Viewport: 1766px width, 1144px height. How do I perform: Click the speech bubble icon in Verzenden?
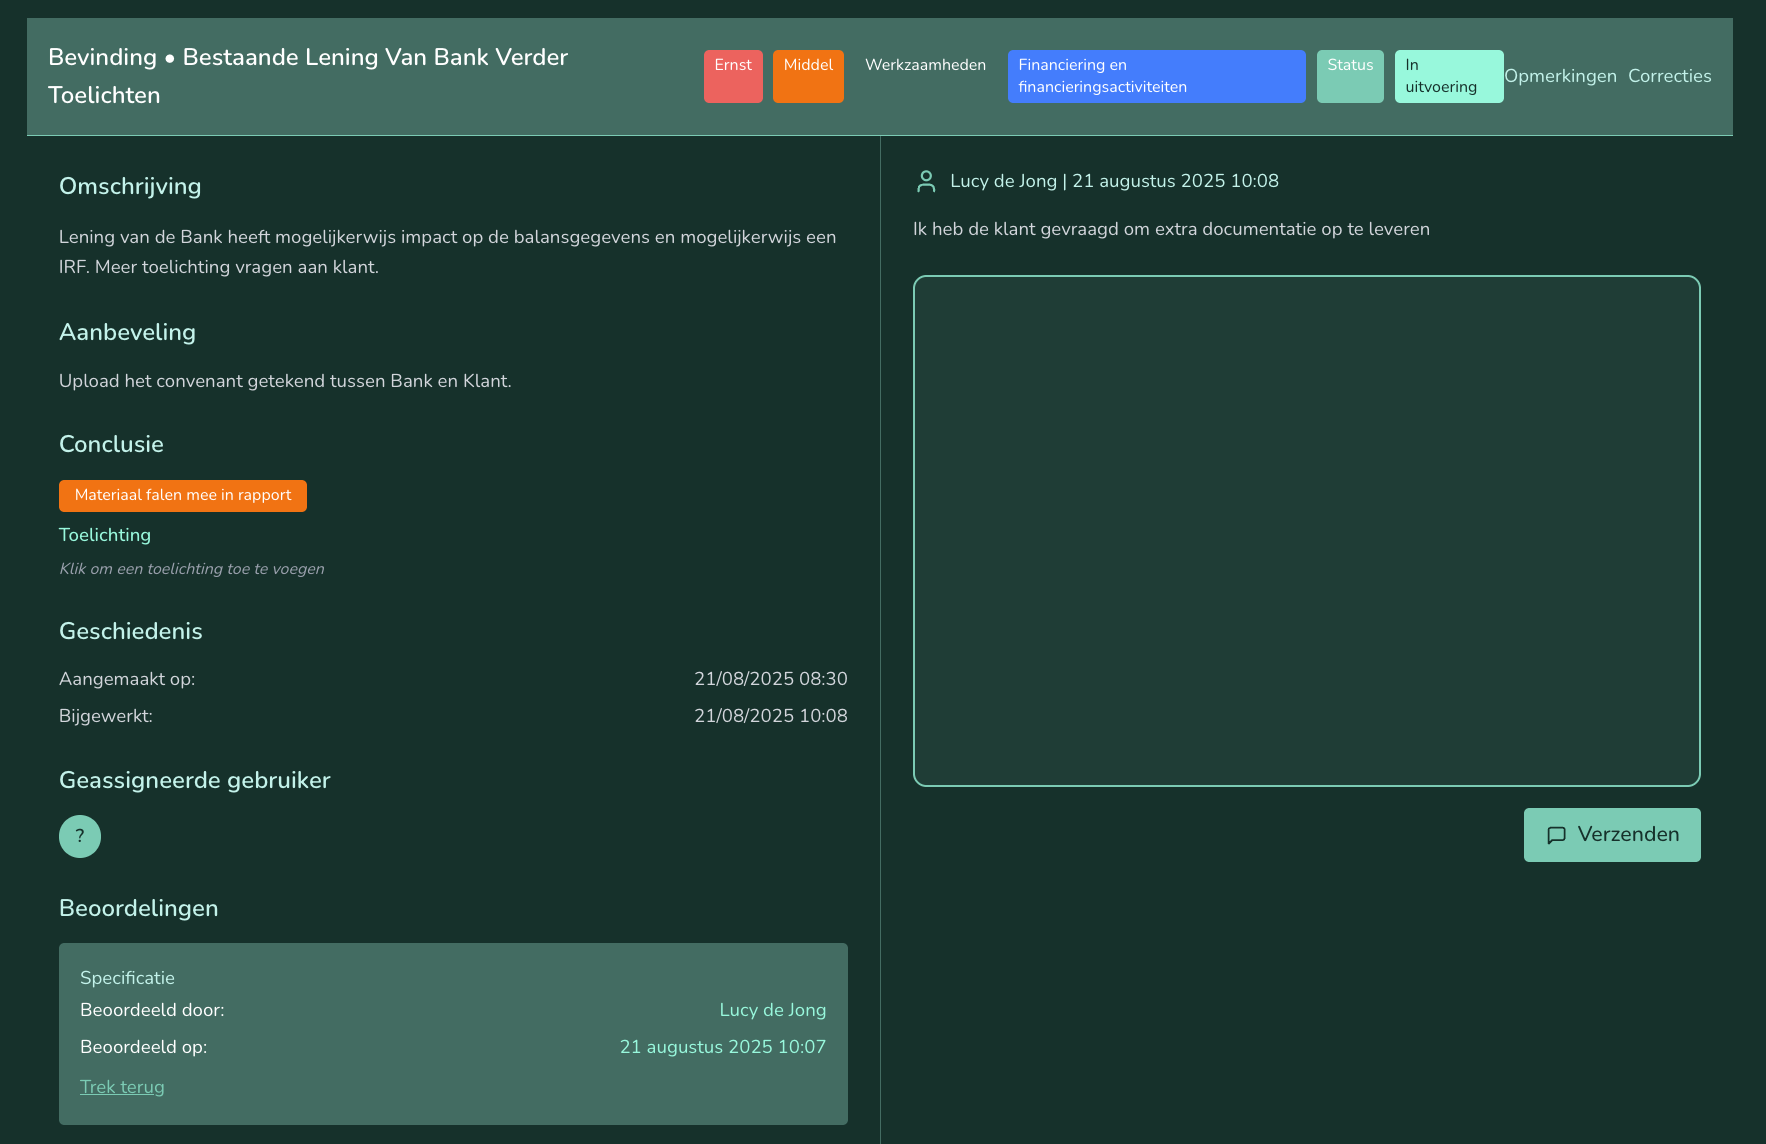coord(1556,835)
